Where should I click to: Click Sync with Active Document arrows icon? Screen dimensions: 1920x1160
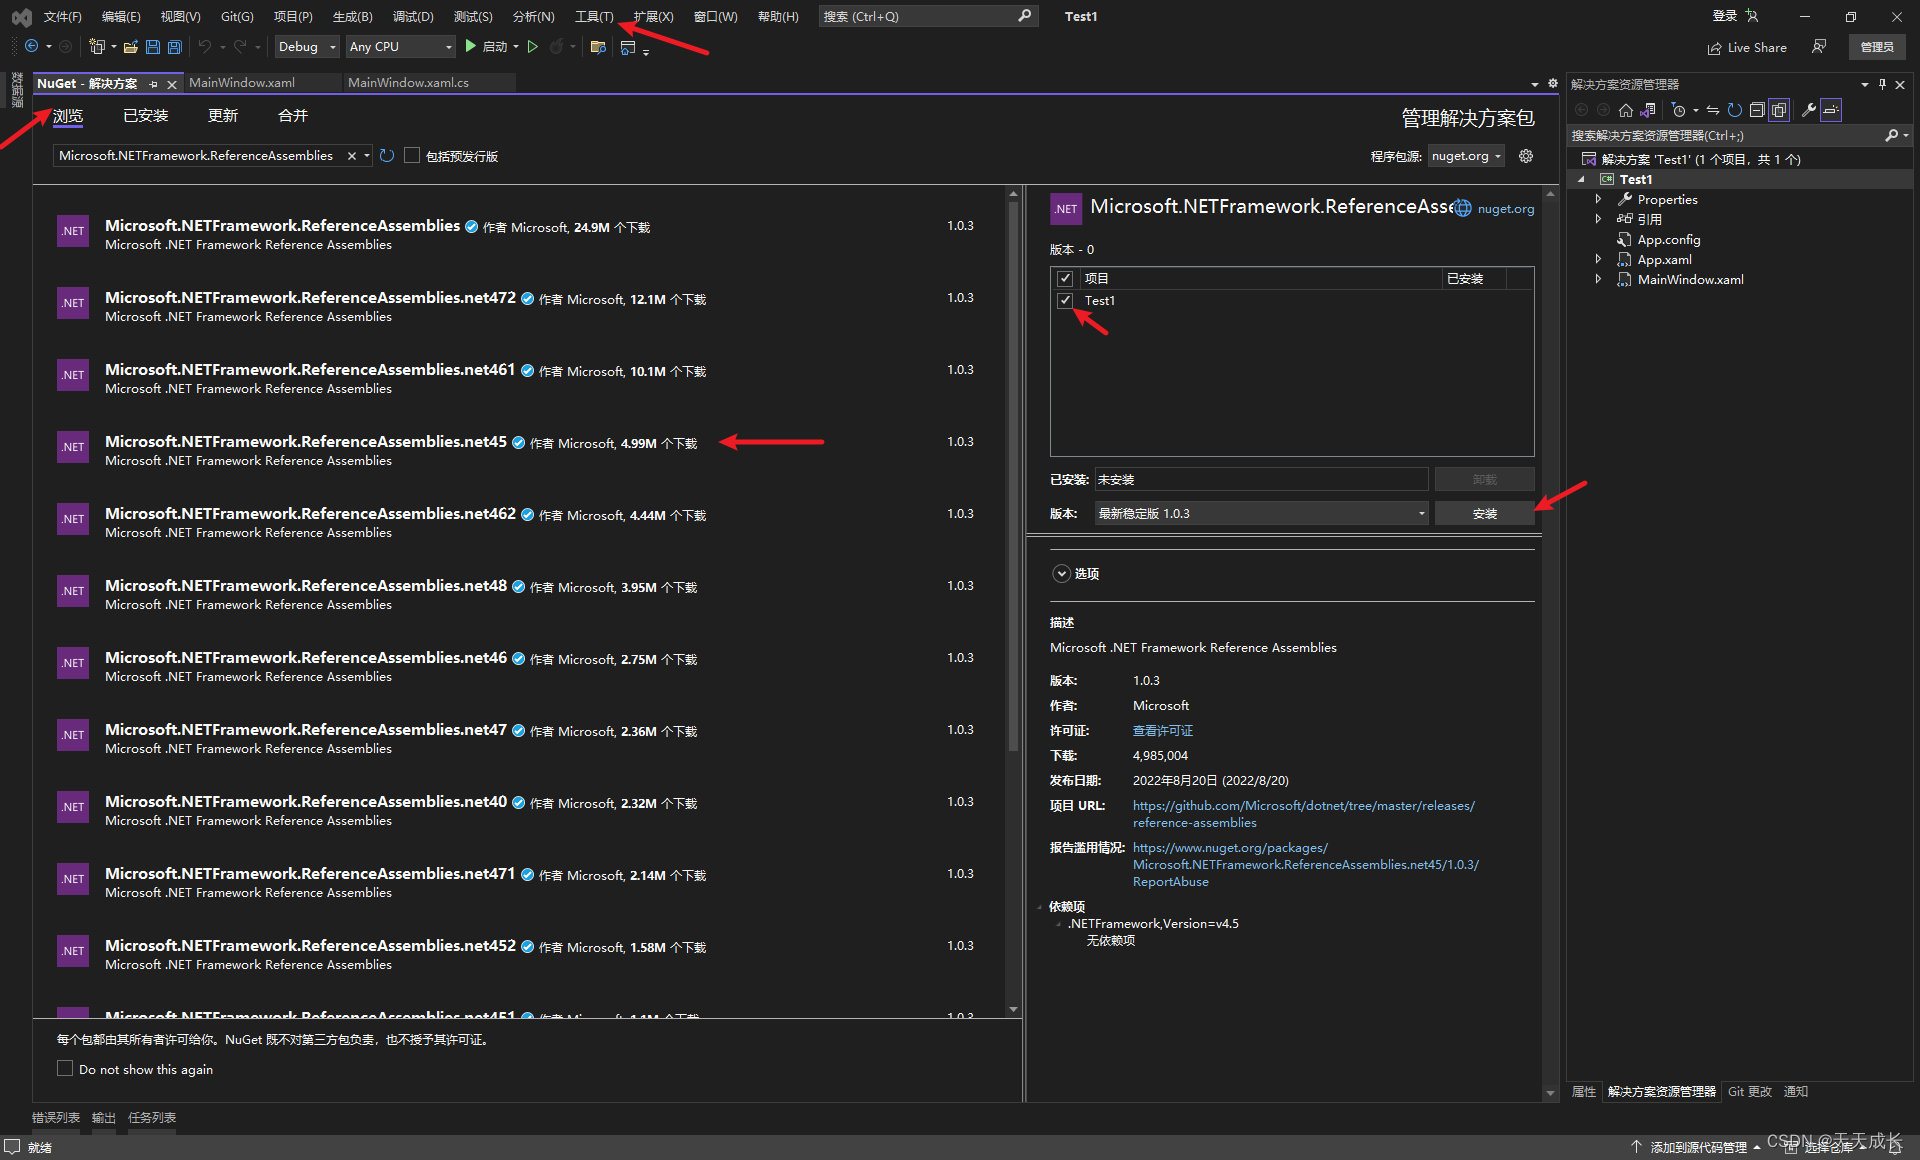coord(1713,110)
